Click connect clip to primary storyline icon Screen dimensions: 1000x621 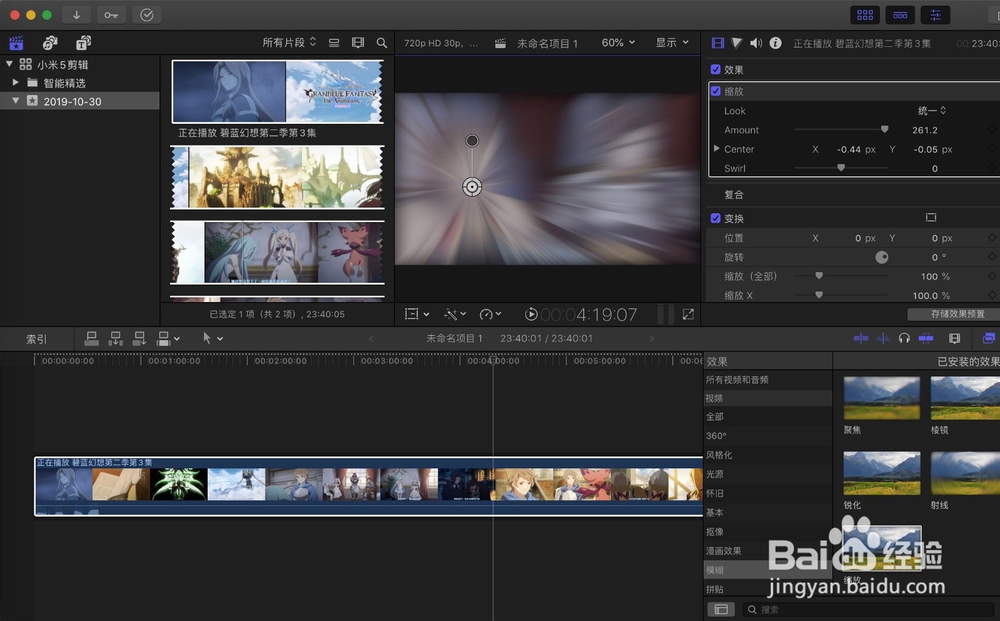pyautogui.click(x=91, y=339)
